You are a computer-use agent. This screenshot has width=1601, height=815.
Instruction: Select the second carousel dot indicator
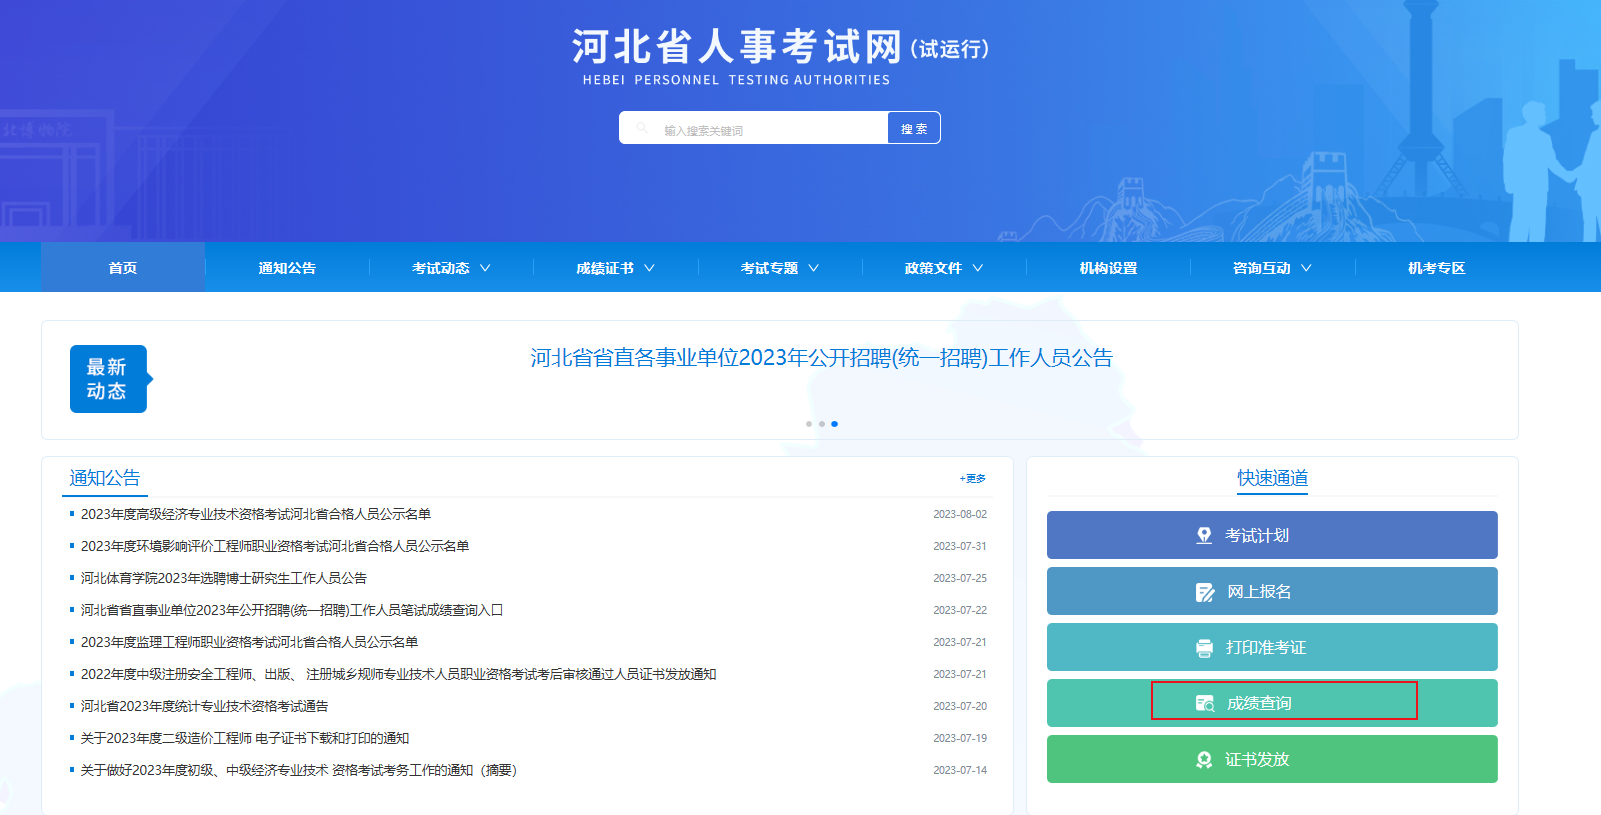click(x=822, y=424)
